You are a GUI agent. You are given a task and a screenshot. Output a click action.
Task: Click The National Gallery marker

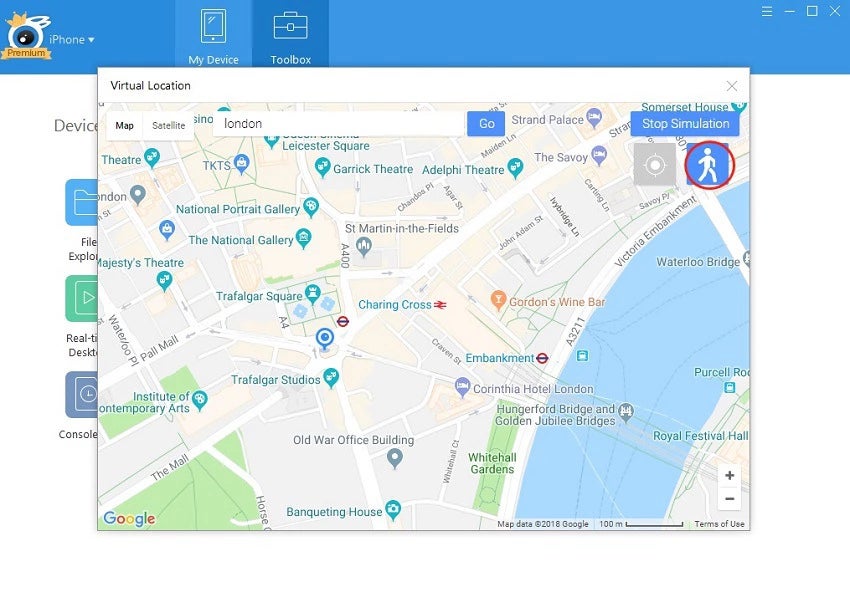[x=303, y=238]
